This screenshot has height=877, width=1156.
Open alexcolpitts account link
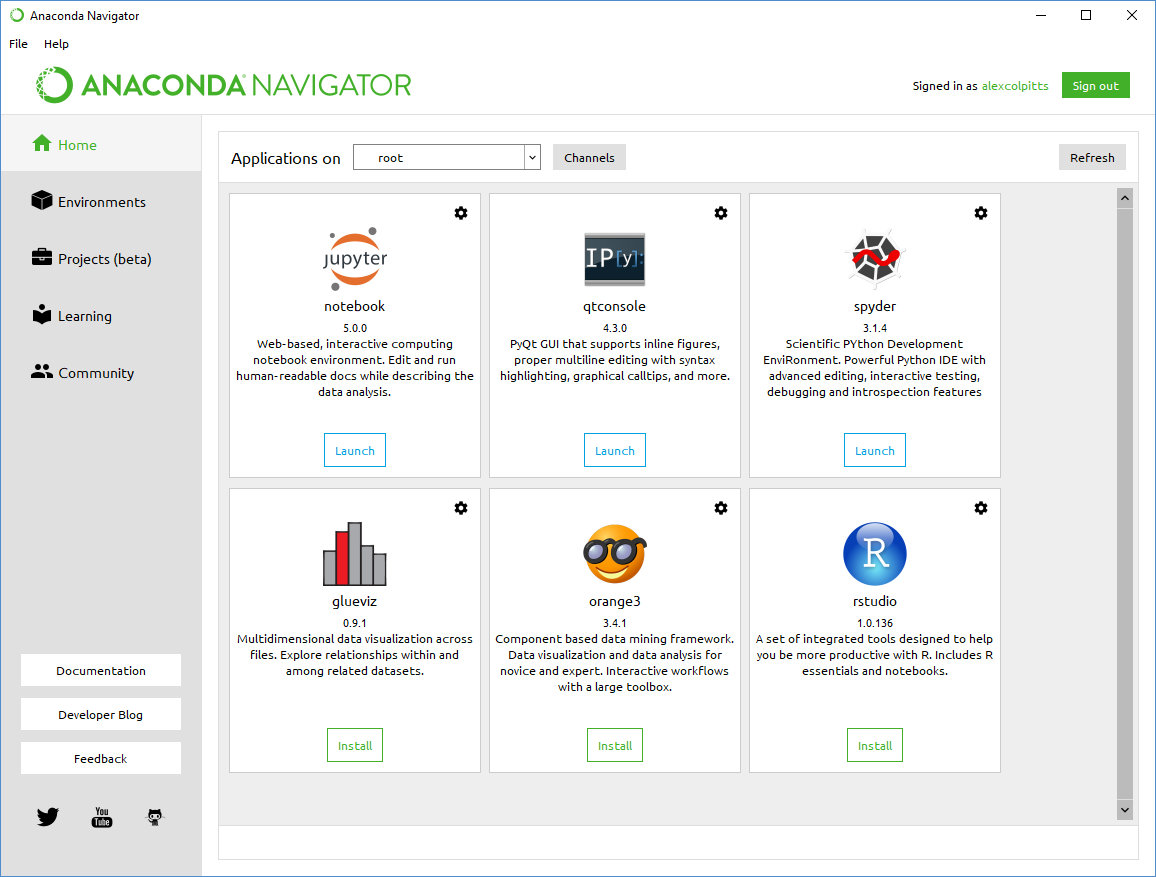[1014, 86]
